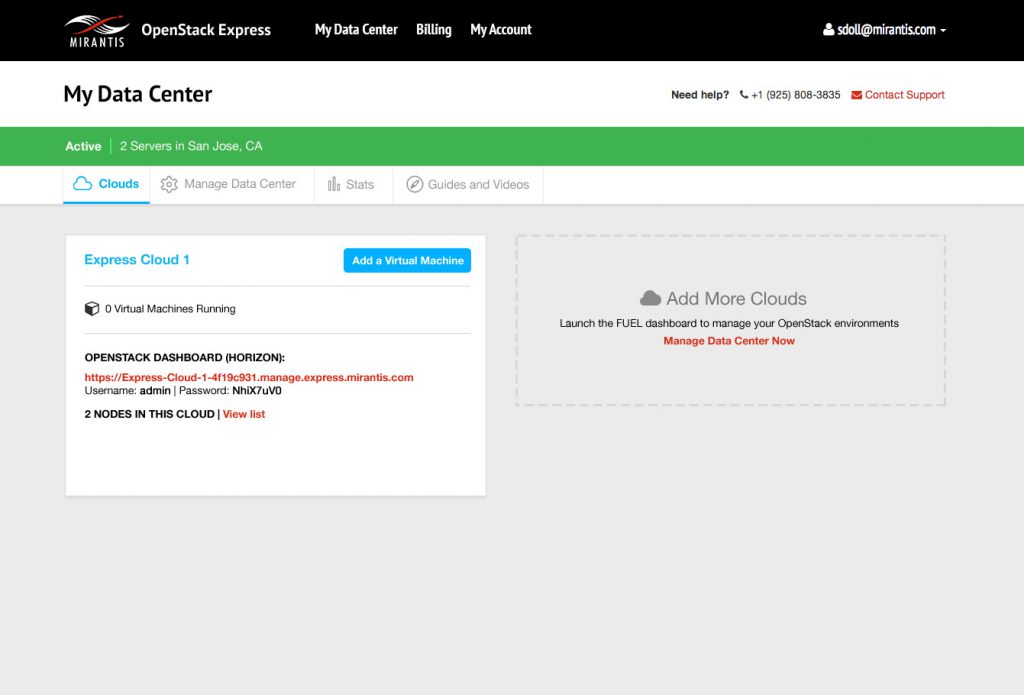The width and height of the screenshot is (1024, 695).
Task: Open Guides and Videos tab
Action: [468, 184]
